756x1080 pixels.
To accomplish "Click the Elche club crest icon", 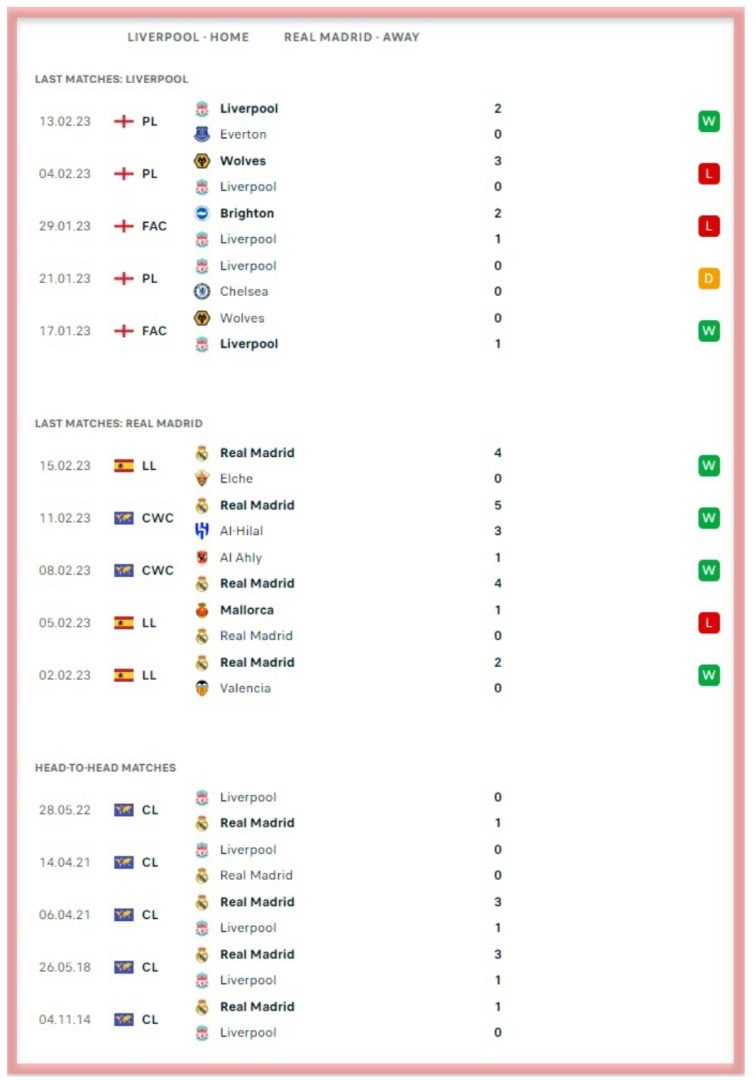I will pyautogui.click(x=202, y=479).
